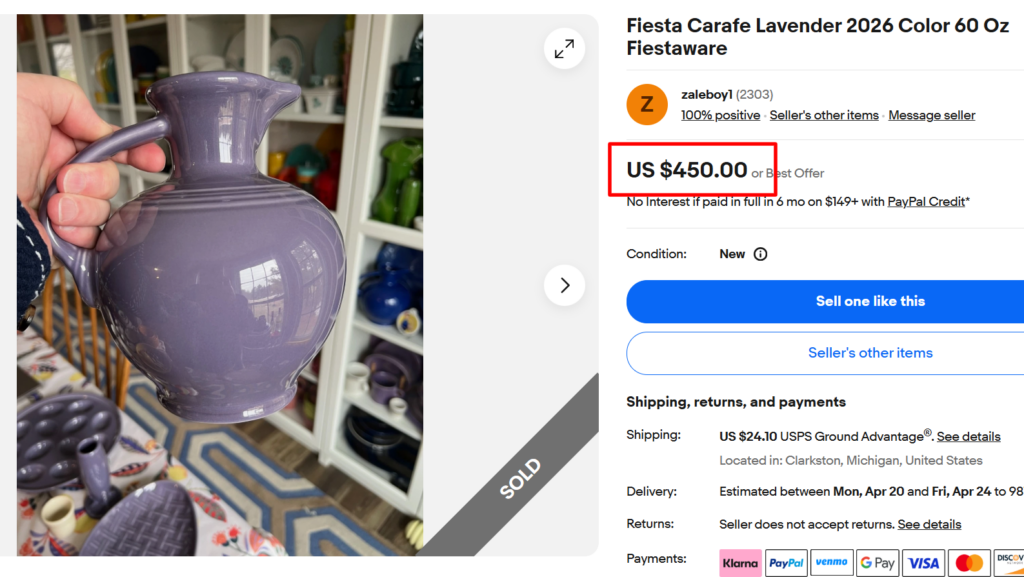1024x577 pixels.
Task: Click the Seller's other items button
Action: coord(870,353)
